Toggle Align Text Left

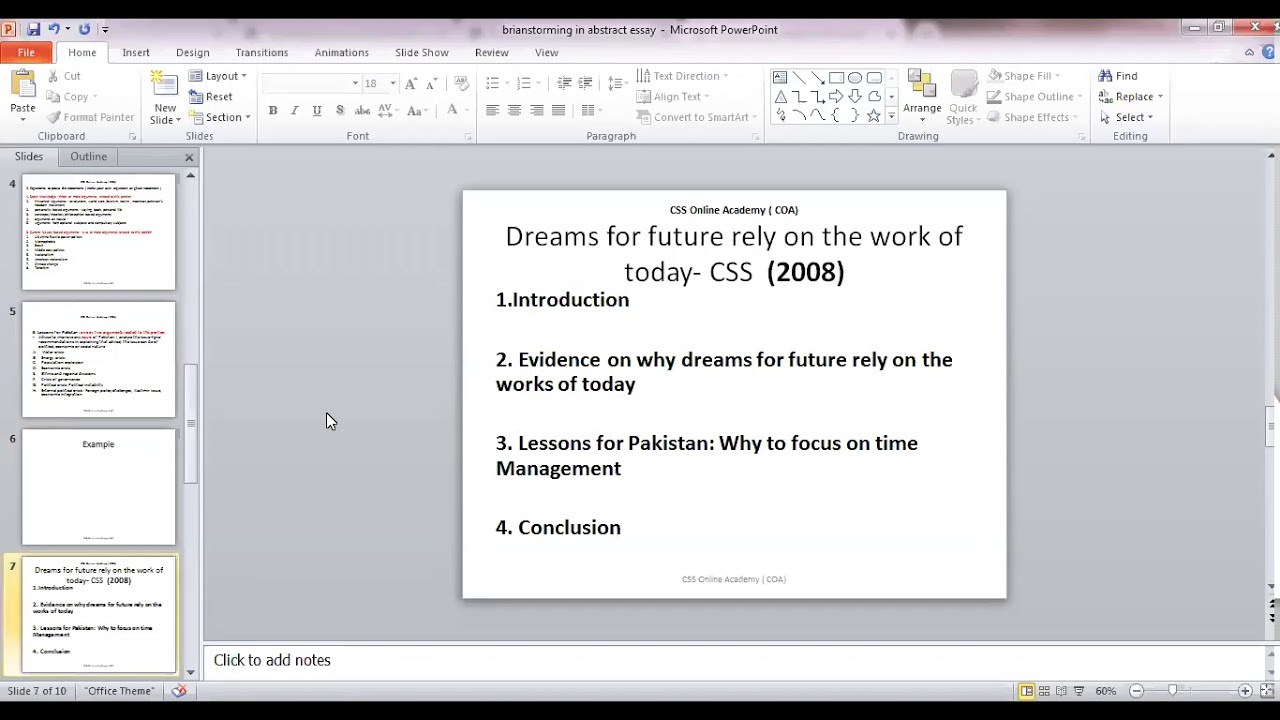click(x=492, y=110)
